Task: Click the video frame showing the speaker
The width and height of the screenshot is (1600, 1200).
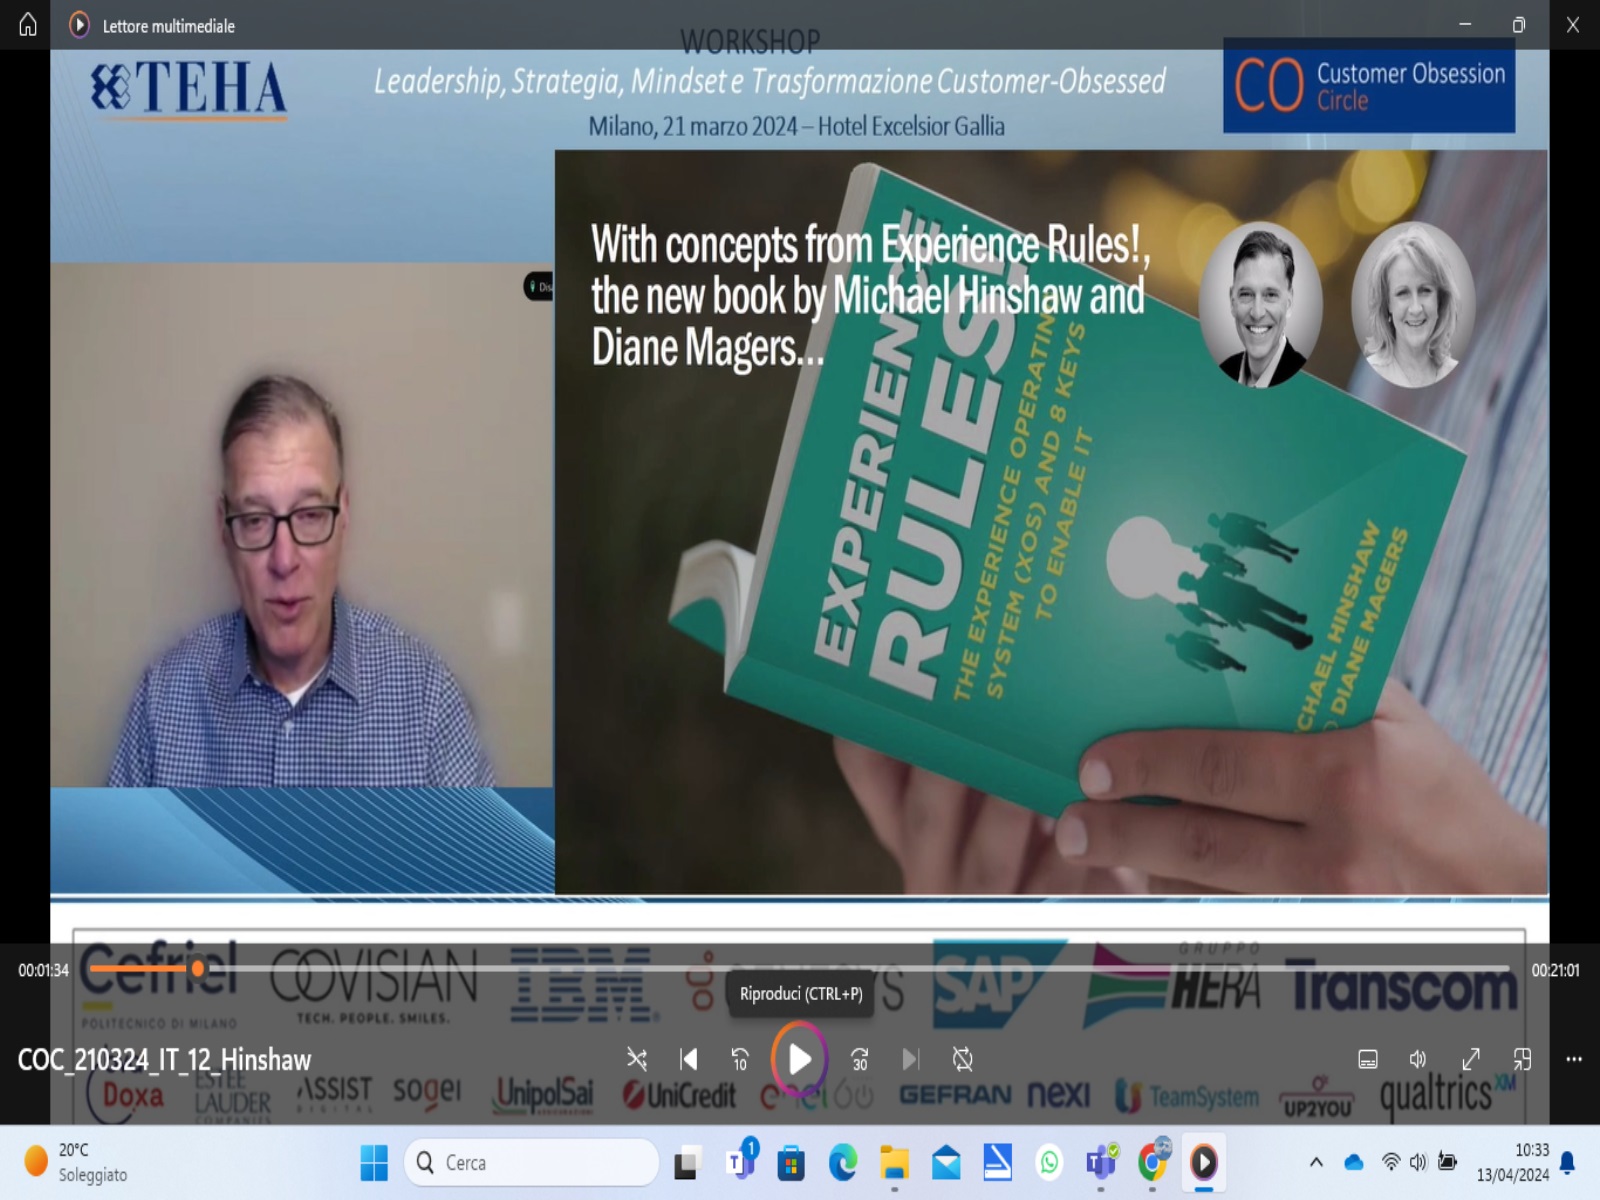Action: pyautogui.click(x=301, y=525)
